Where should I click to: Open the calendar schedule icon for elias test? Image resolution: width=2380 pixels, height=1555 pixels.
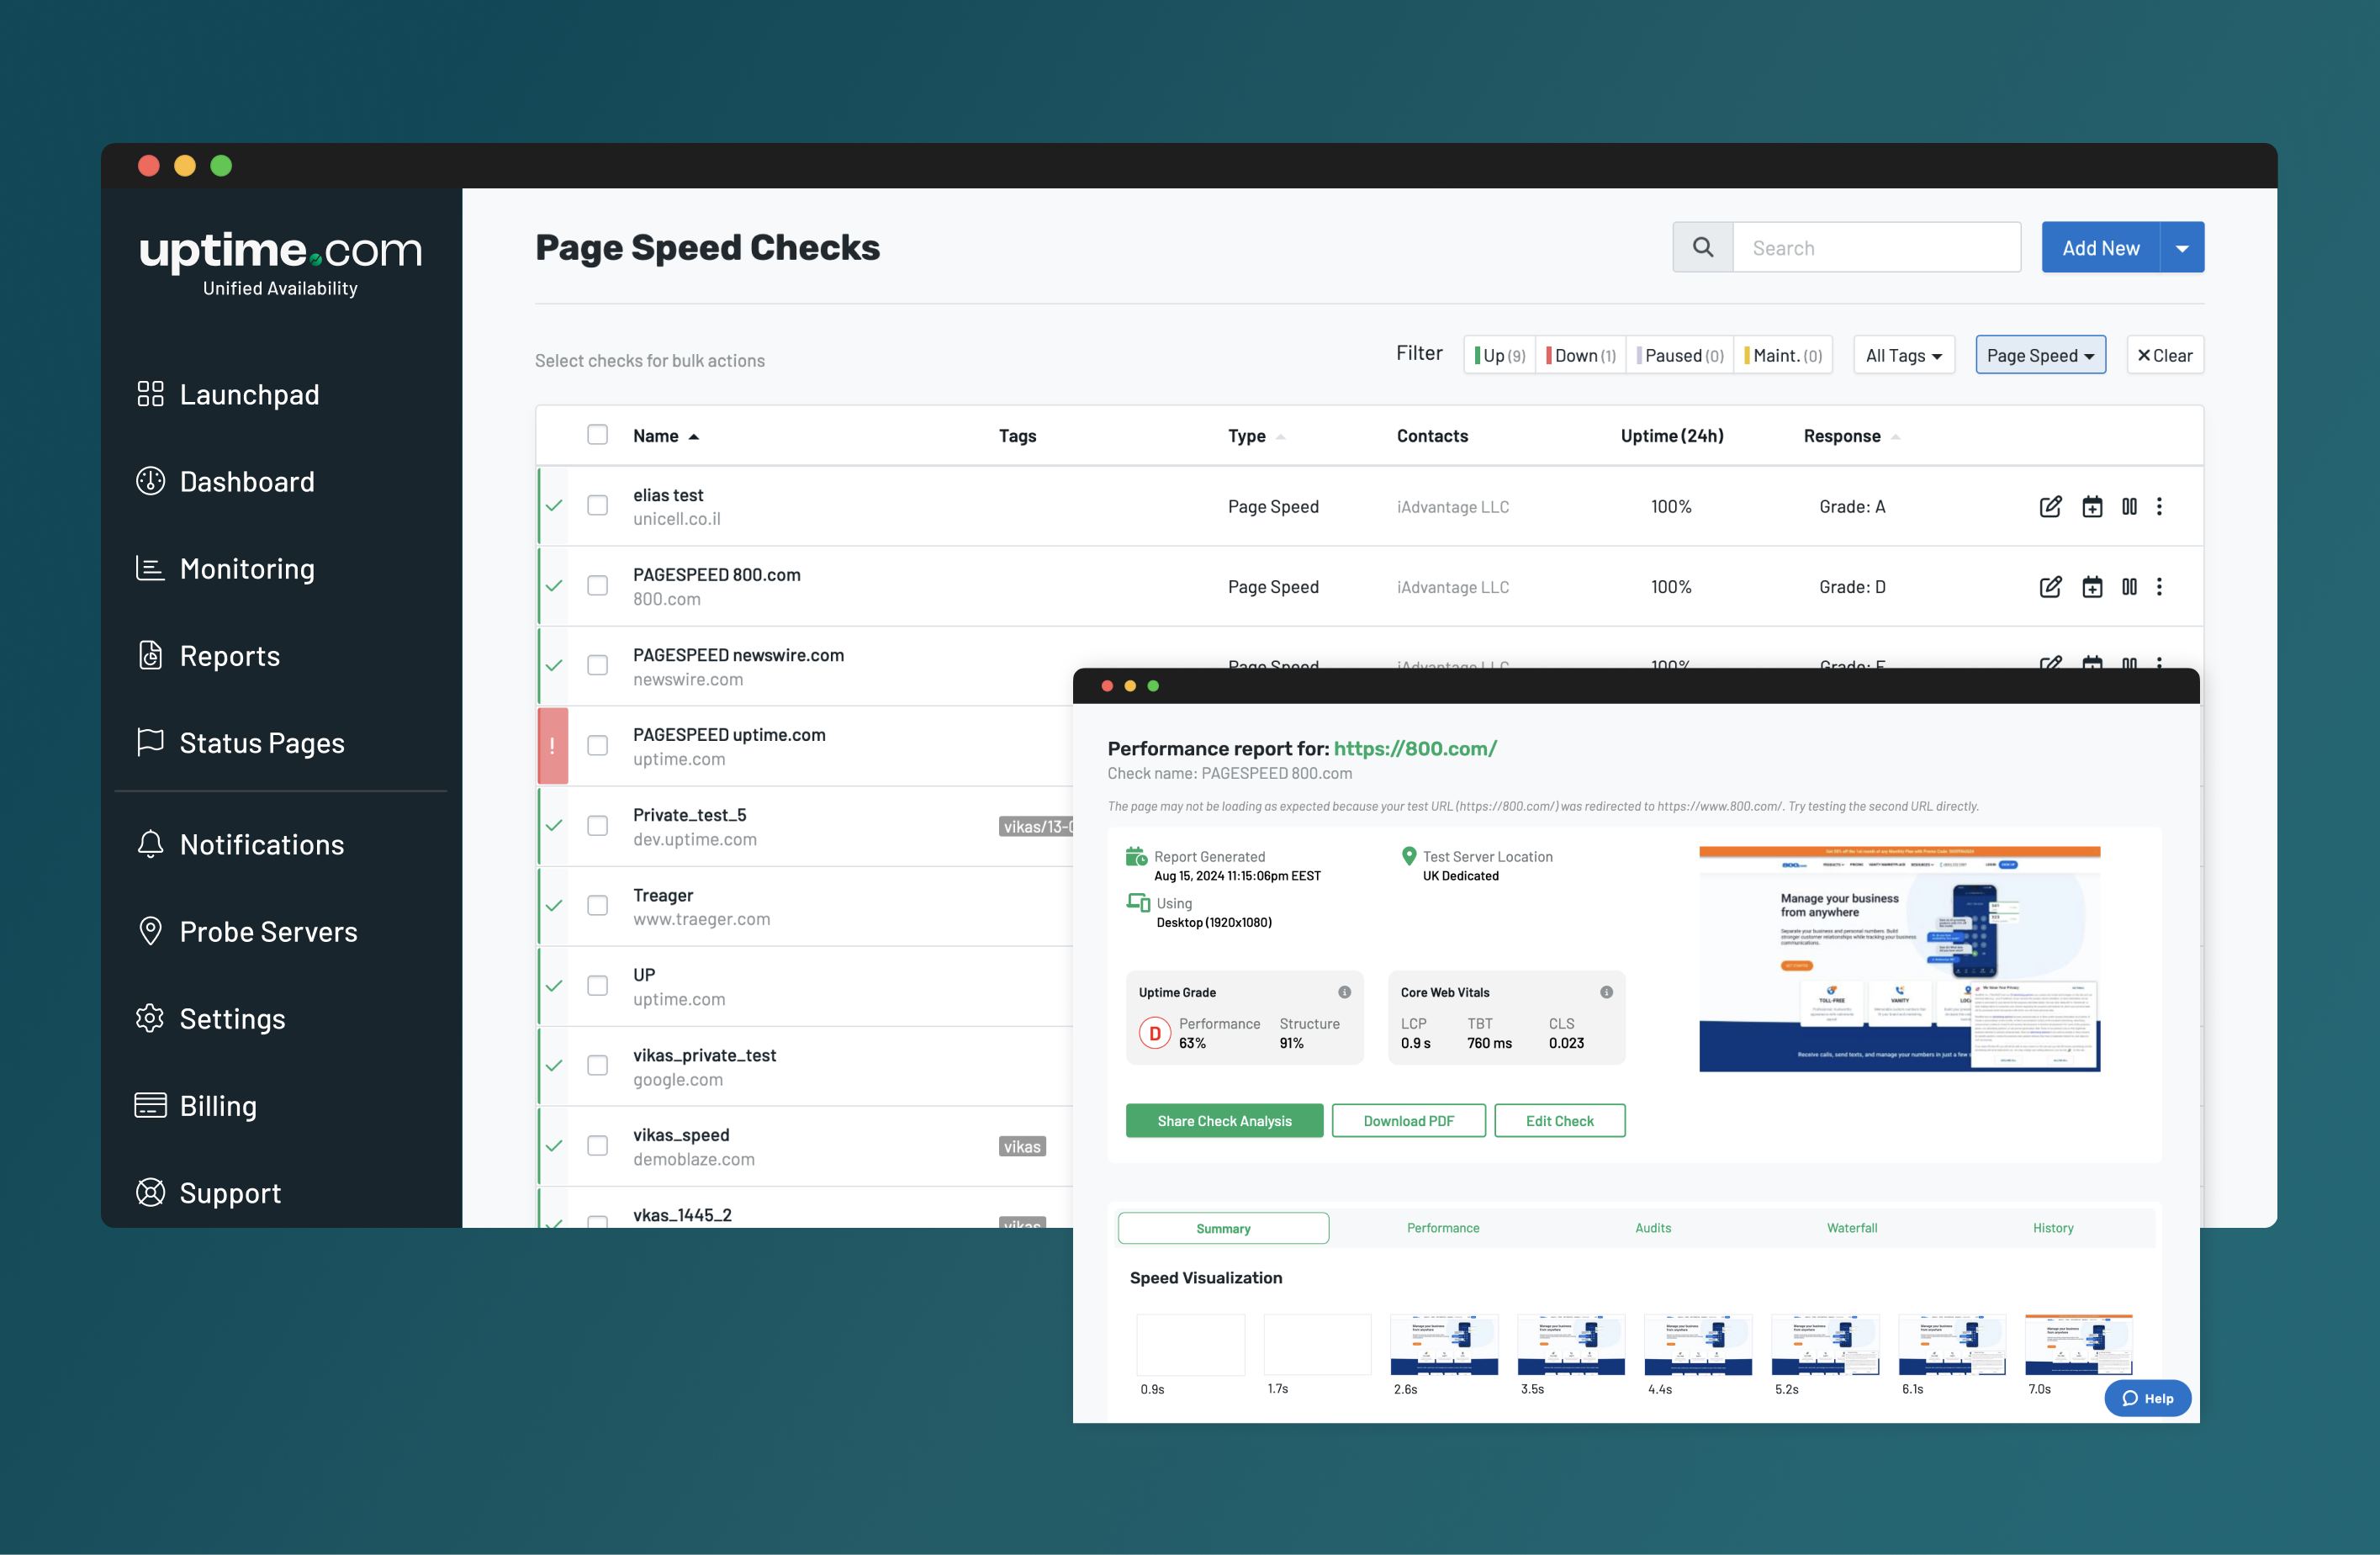pos(2092,506)
